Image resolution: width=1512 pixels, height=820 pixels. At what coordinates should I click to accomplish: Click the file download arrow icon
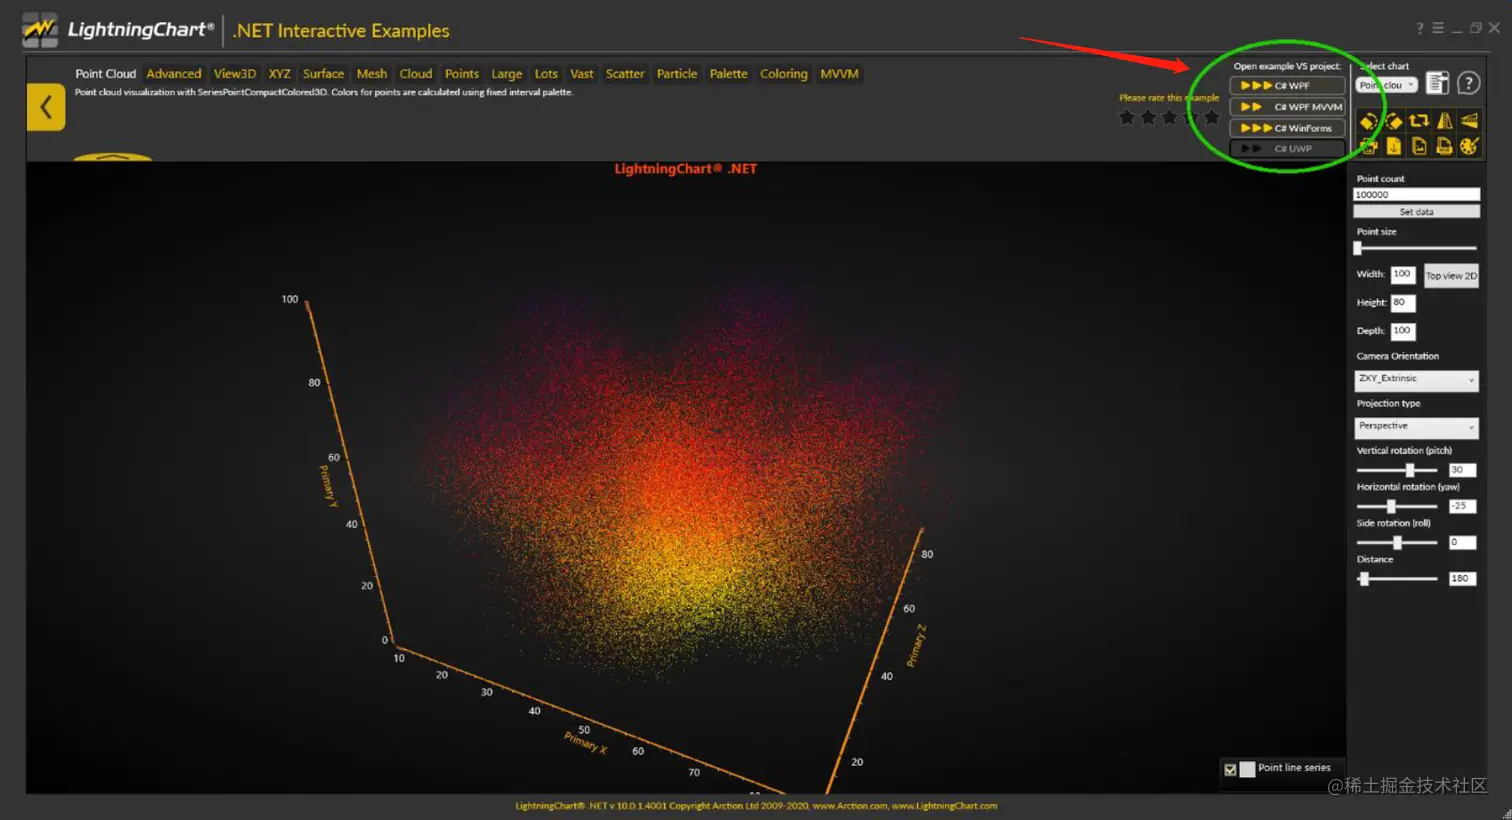click(x=1393, y=146)
